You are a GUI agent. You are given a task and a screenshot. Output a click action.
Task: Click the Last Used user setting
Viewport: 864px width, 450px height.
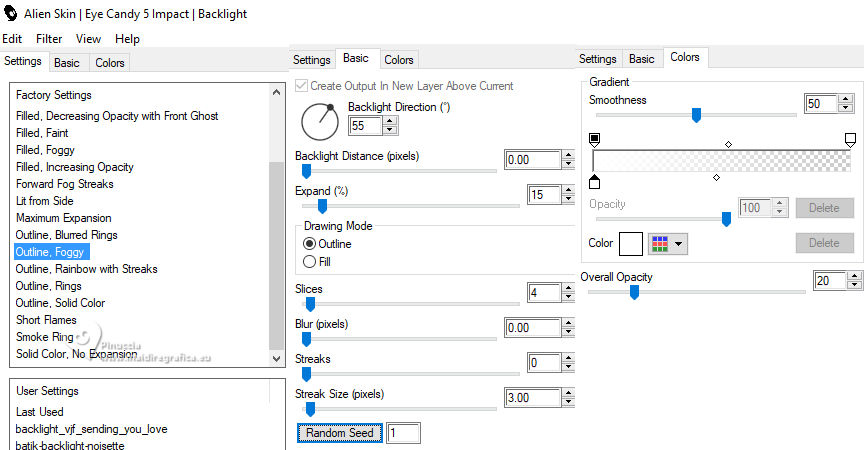click(x=40, y=412)
